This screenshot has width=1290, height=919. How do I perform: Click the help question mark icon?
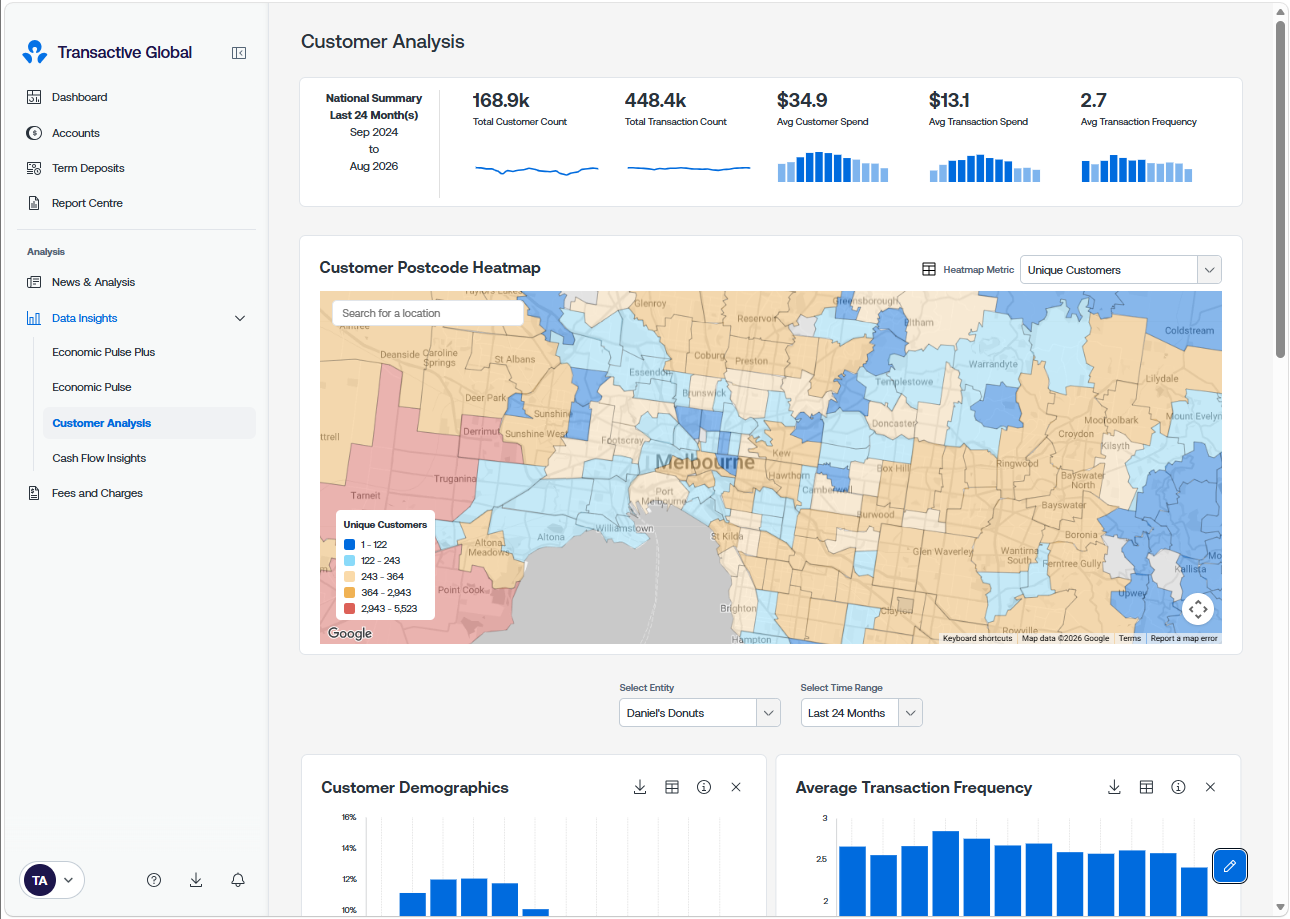(154, 880)
